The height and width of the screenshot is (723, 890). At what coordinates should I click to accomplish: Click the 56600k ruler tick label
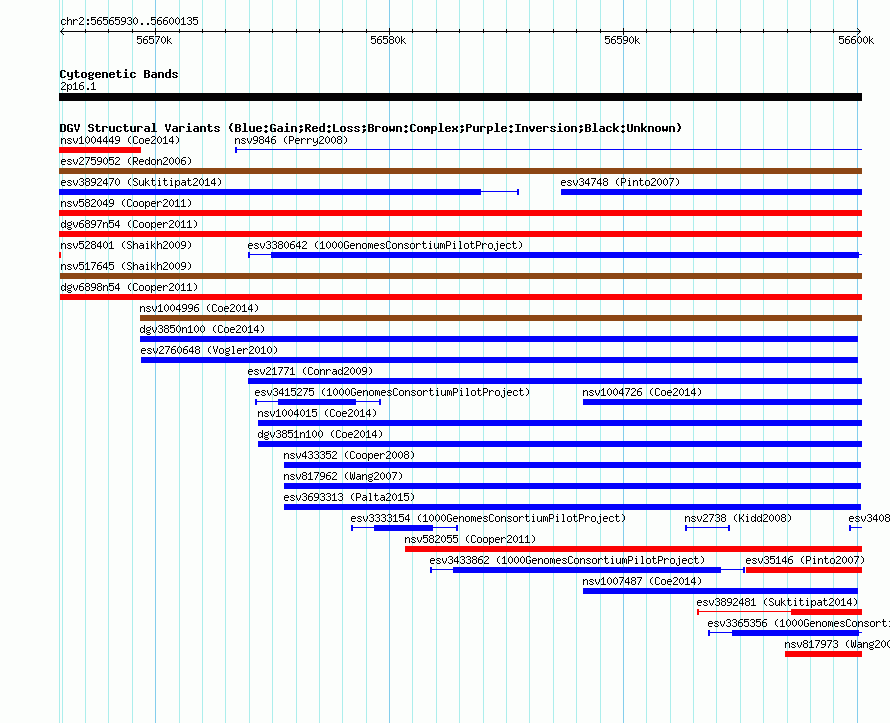856,40
